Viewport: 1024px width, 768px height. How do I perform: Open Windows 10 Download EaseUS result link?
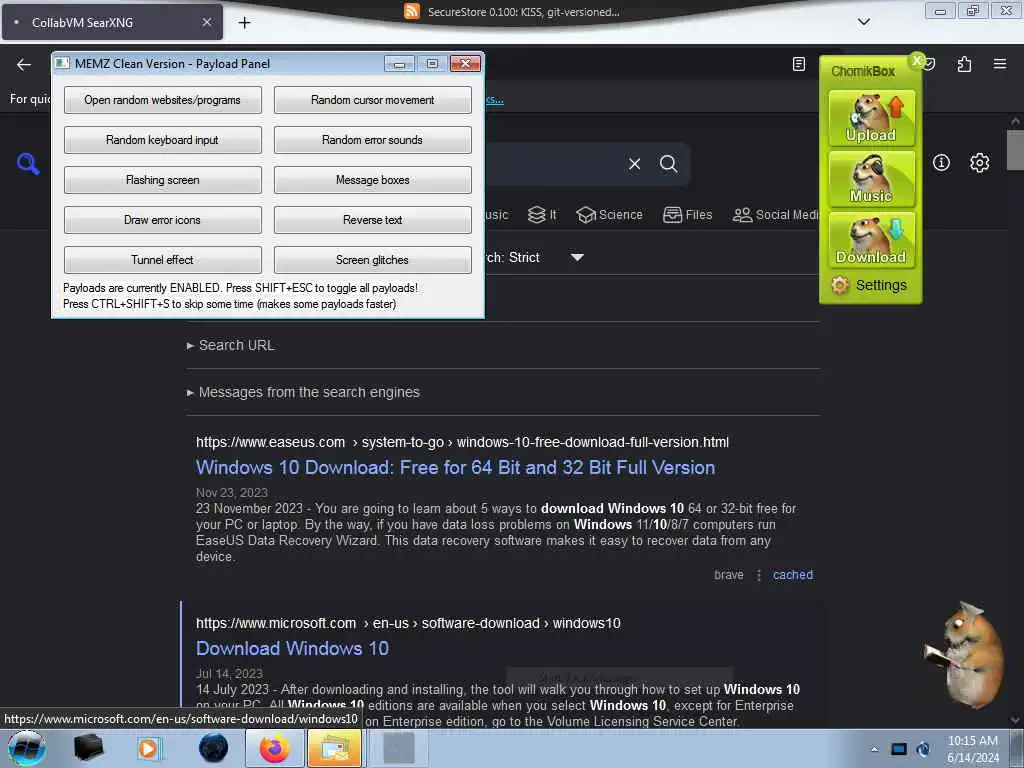click(455, 468)
